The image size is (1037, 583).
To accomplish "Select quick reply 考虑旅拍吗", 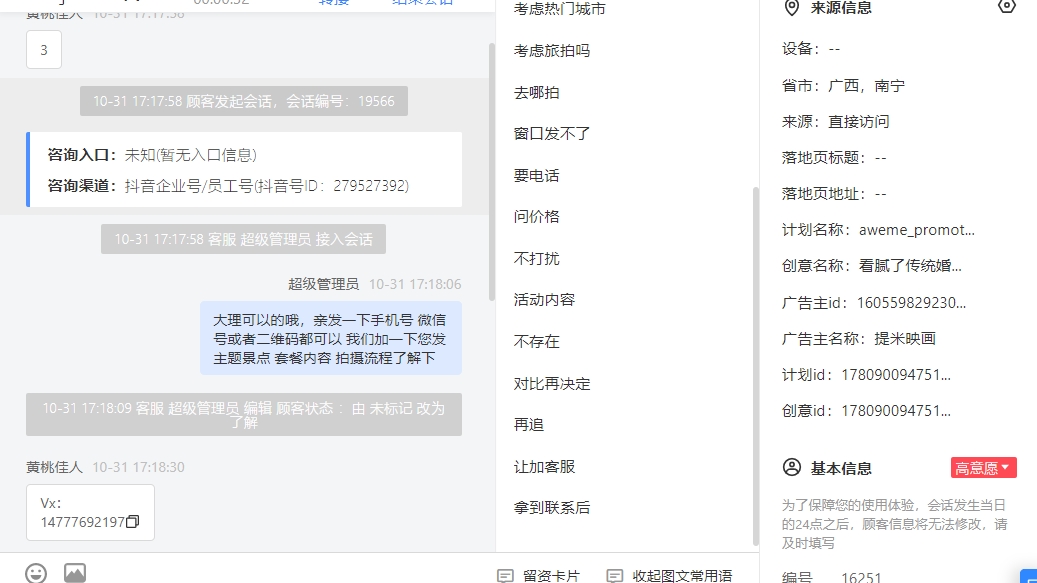I will 552,51.
